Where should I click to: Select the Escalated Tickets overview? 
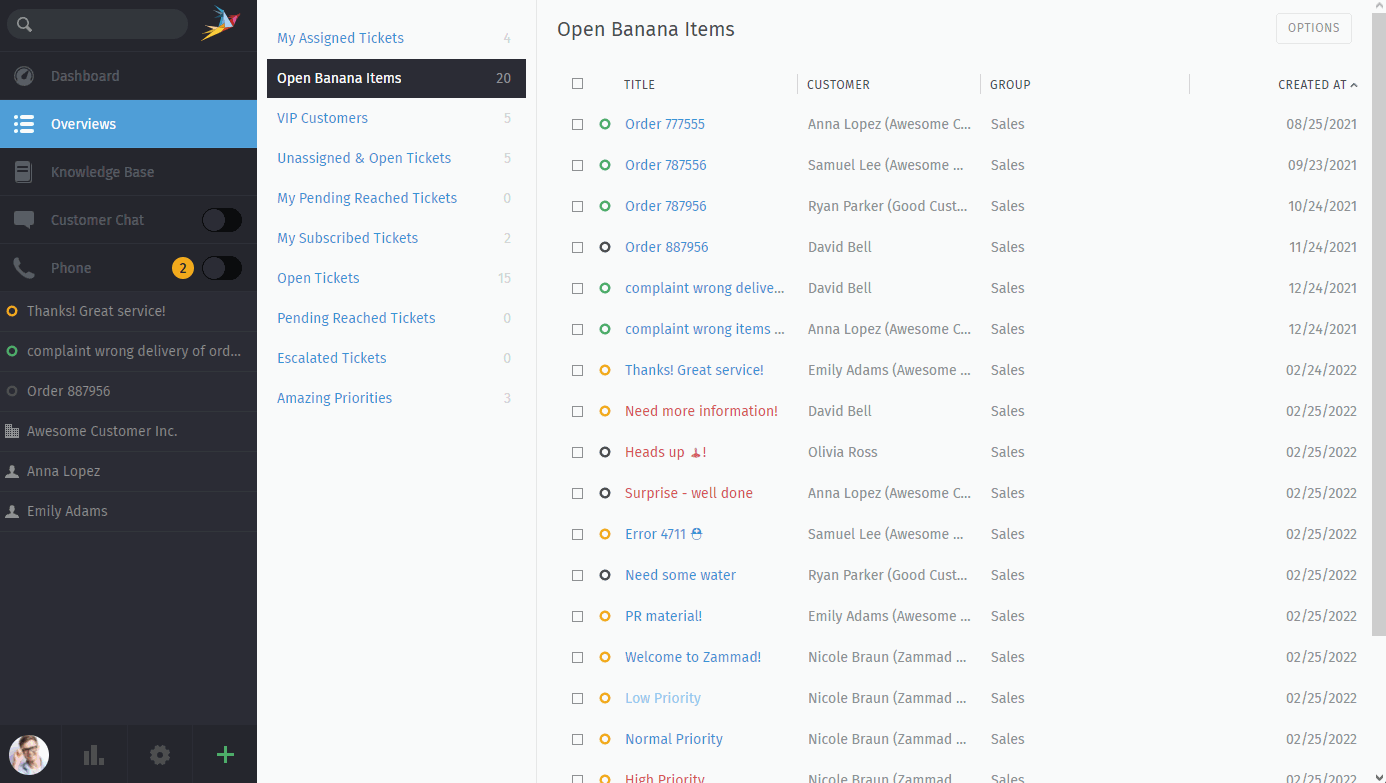point(331,357)
